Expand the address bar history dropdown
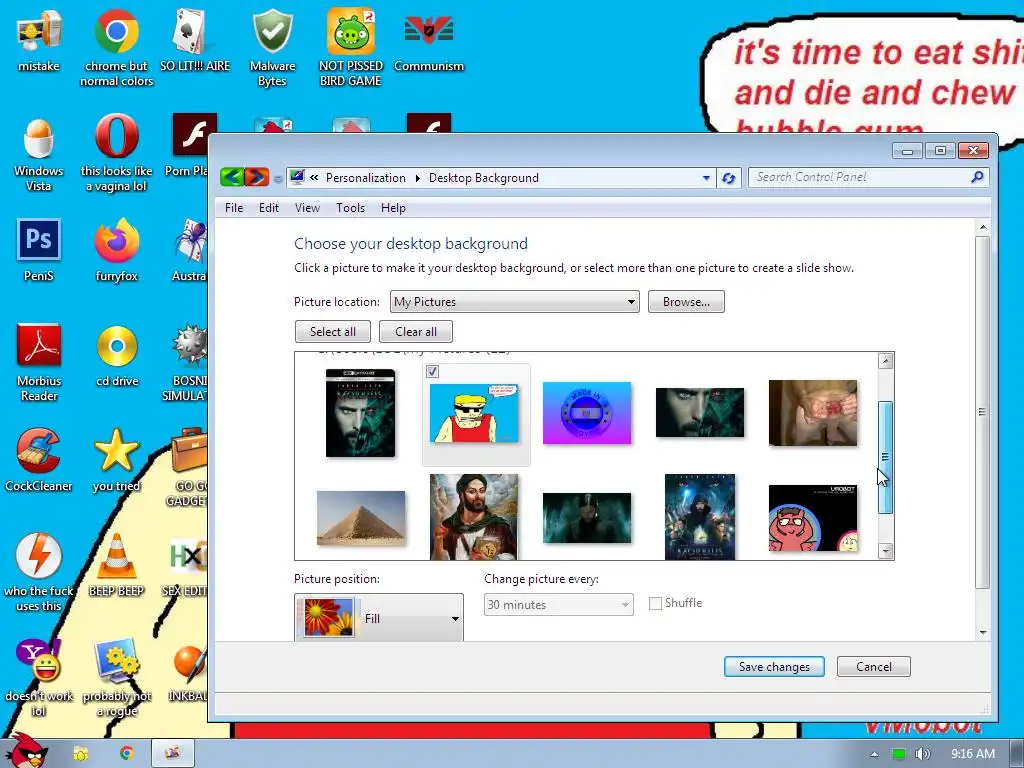Viewport: 1024px width, 768px height. (x=706, y=178)
